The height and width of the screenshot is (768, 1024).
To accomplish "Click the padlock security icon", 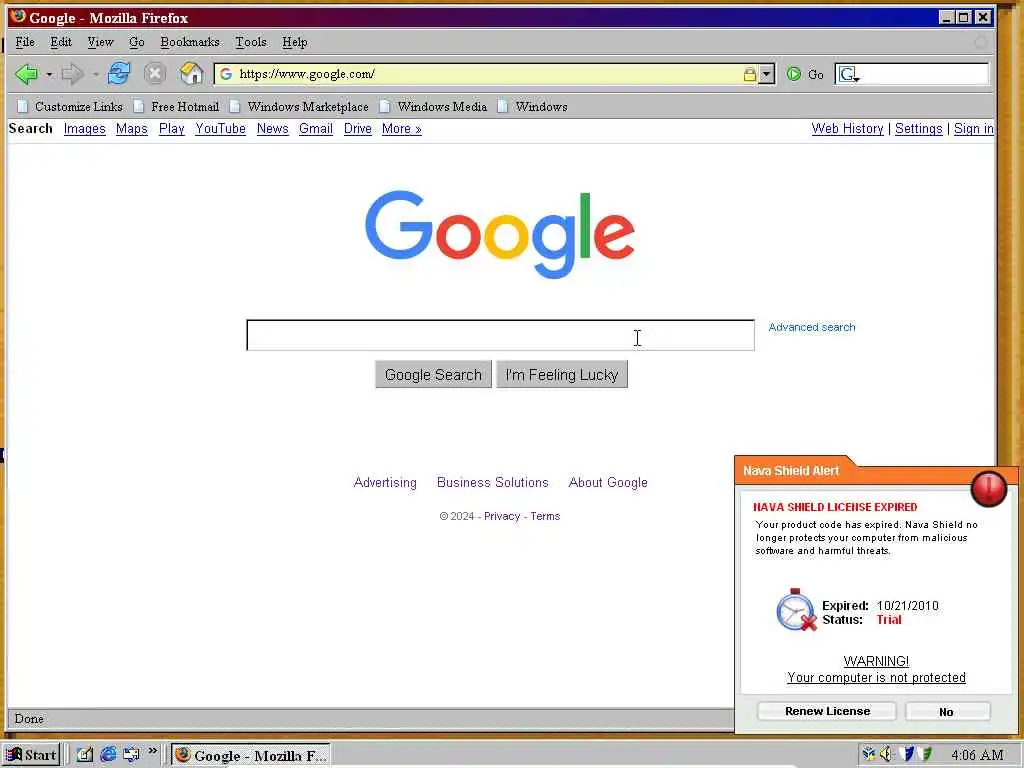I will click(x=750, y=74).
